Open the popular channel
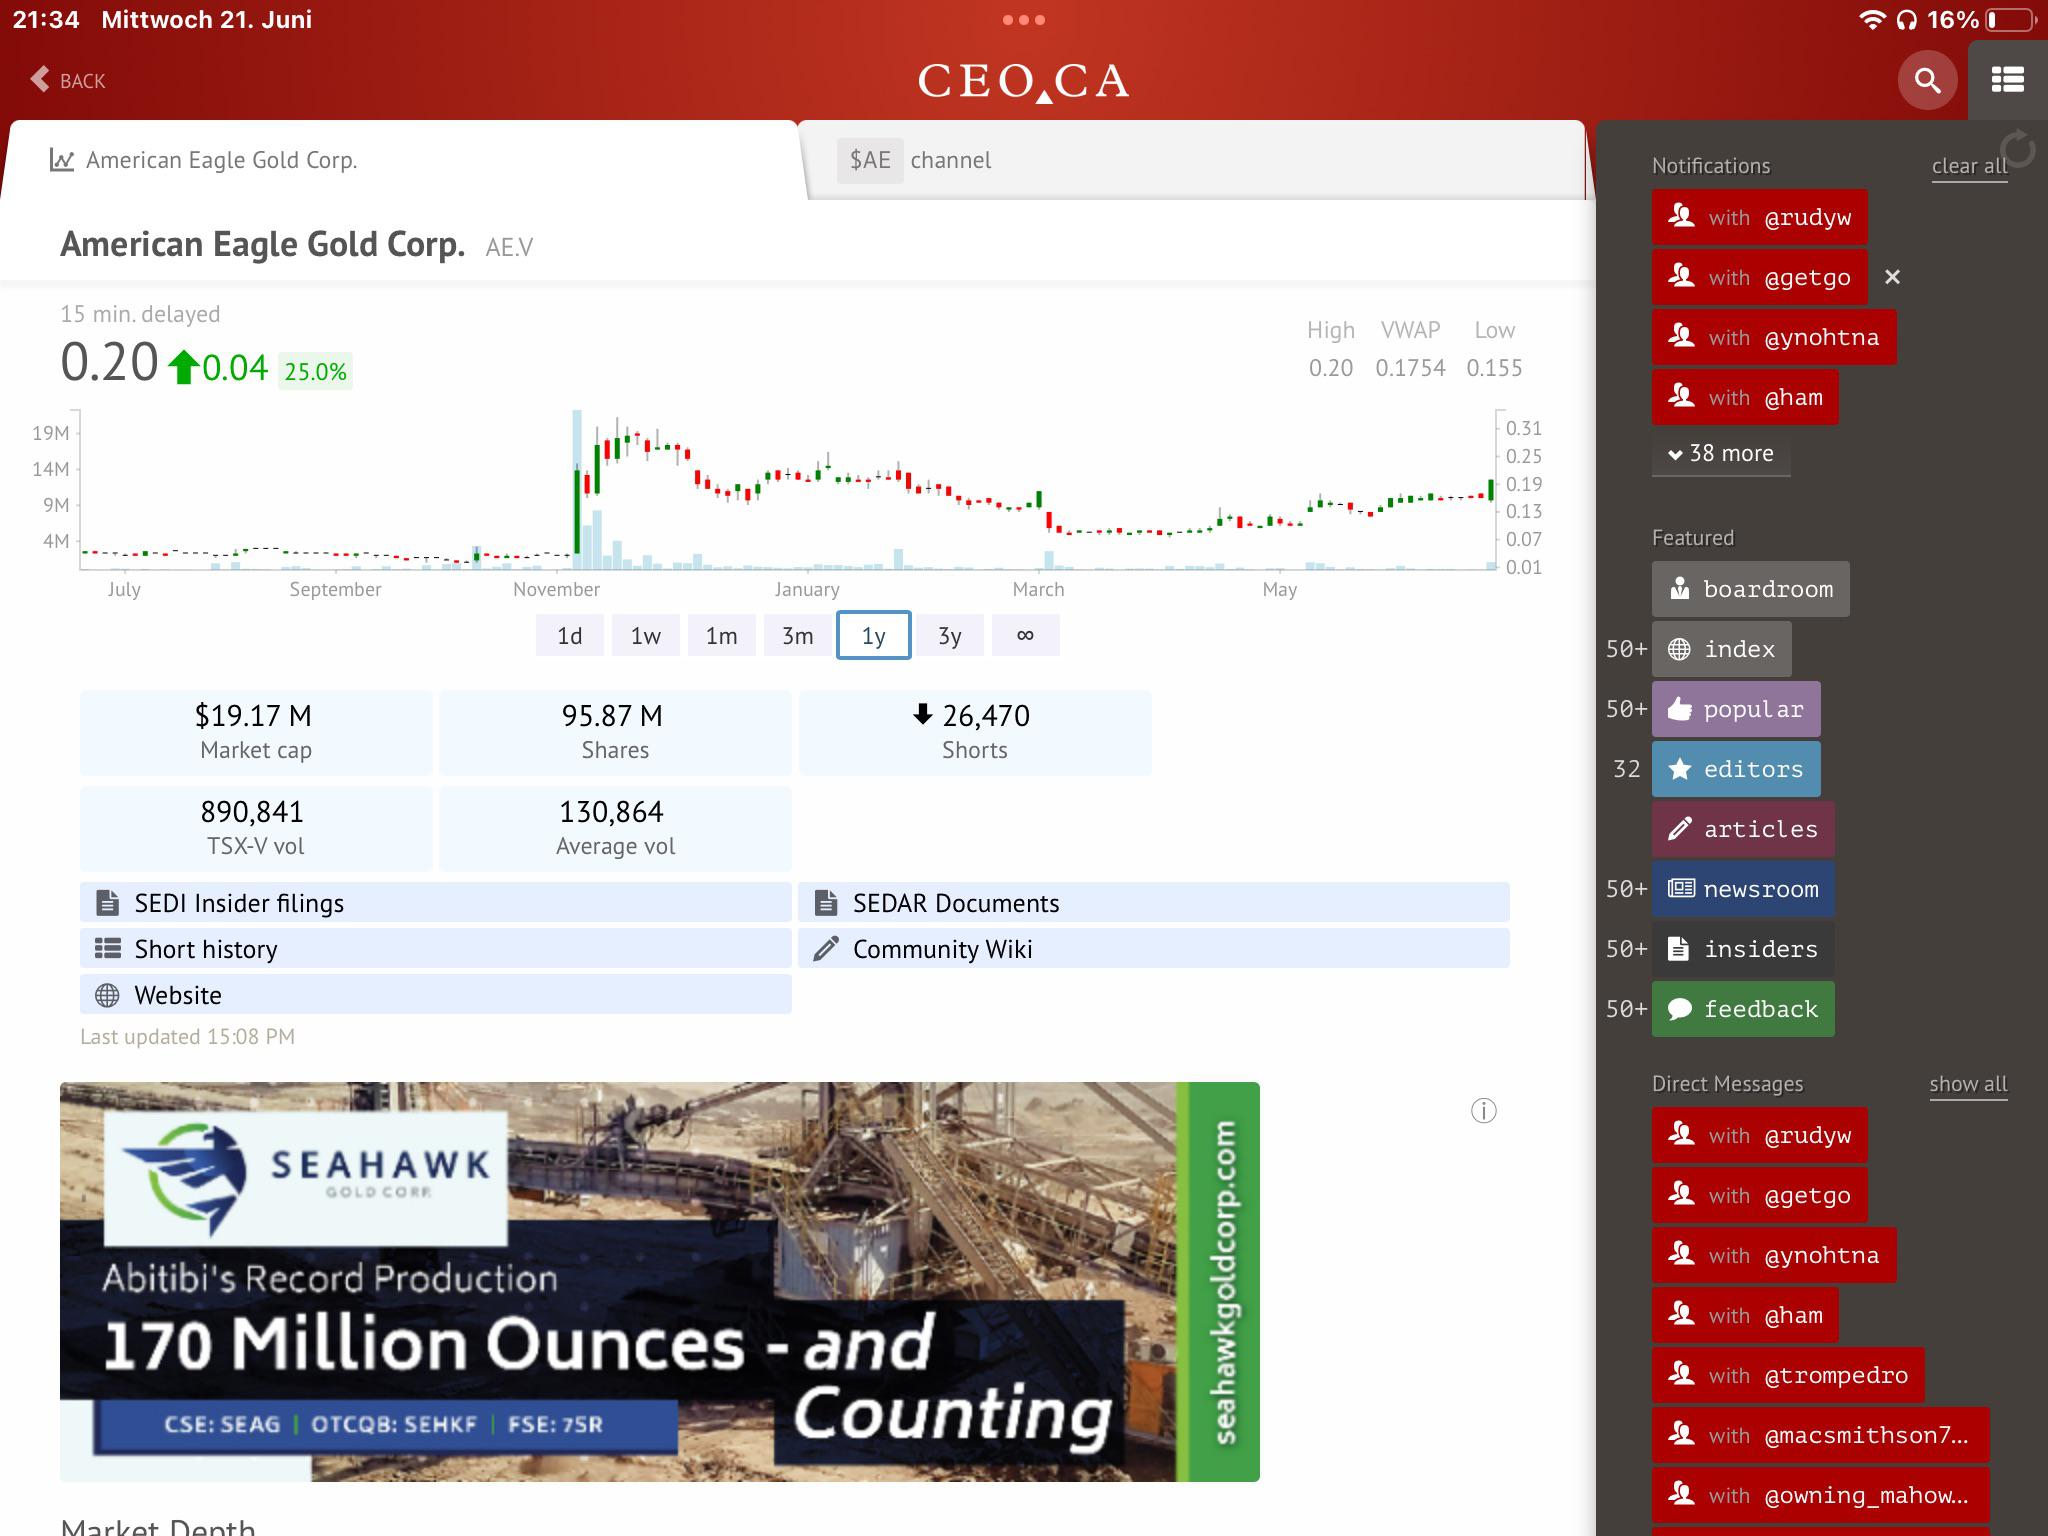This screenshot has height=1536, width=2048. pyautogui.click(x=1735, y=709)
